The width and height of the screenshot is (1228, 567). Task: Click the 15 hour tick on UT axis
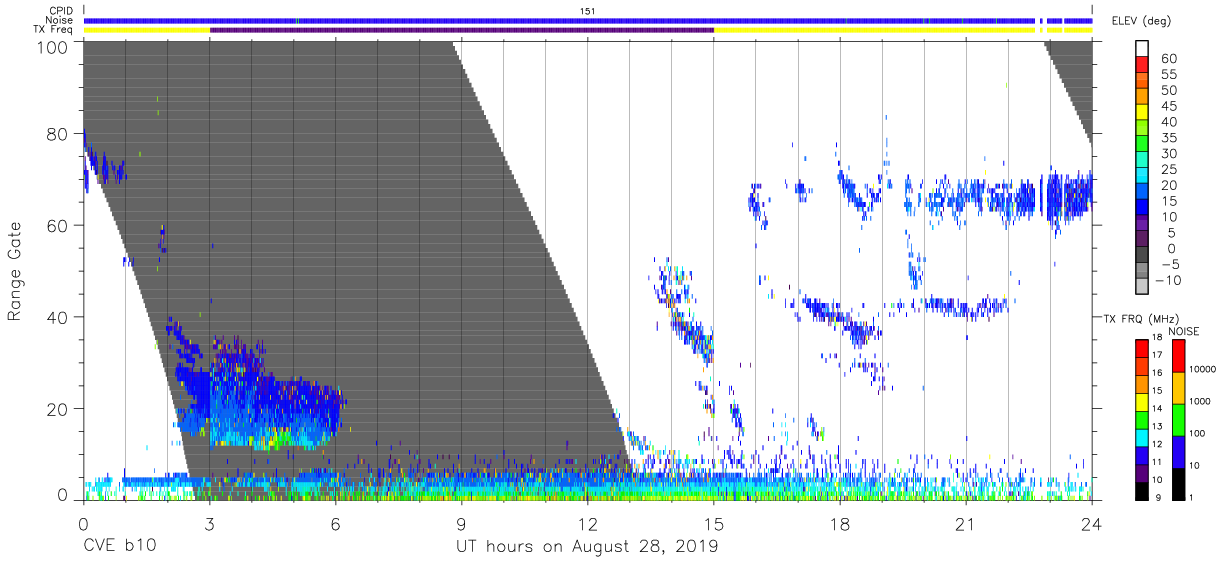click(x=713, y=523)
